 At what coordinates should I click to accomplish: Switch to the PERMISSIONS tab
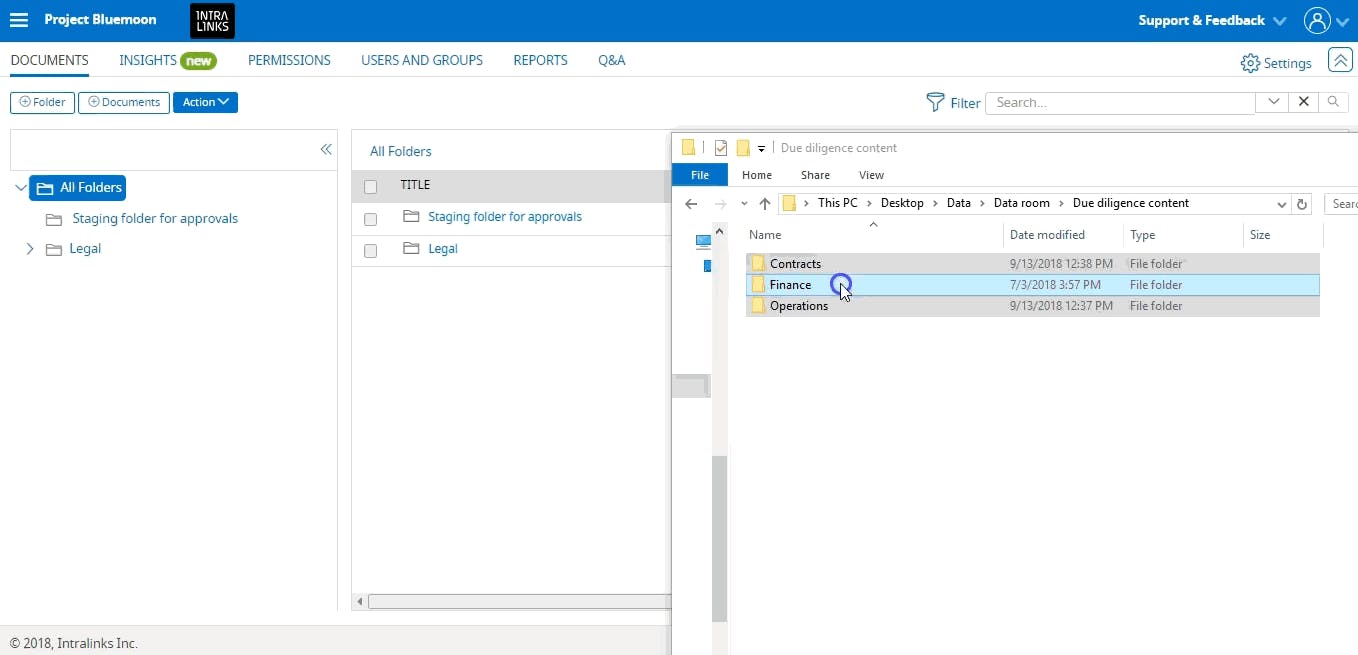click(x=289, y=60)
